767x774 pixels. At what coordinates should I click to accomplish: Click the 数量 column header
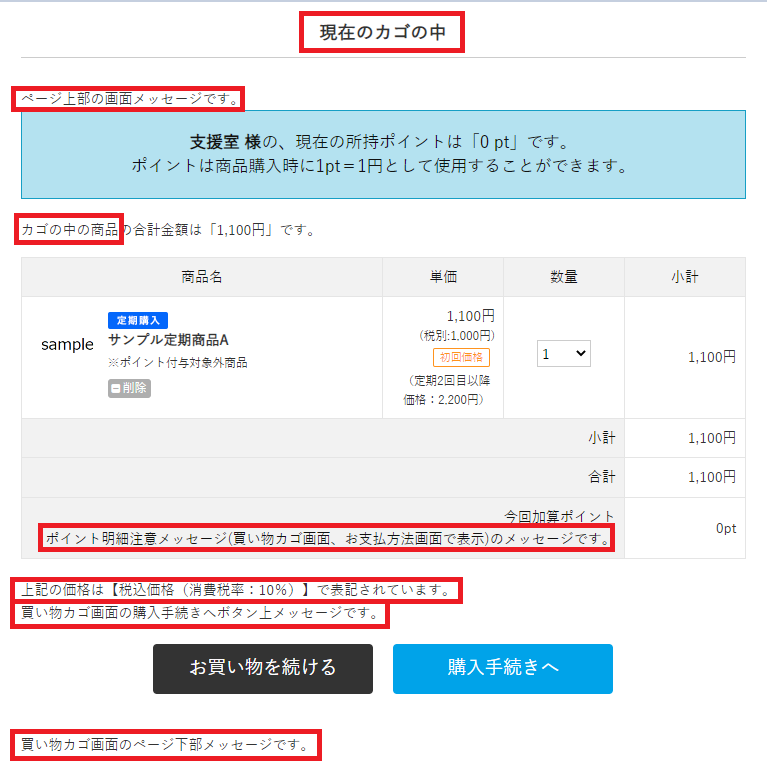(564, 277)
